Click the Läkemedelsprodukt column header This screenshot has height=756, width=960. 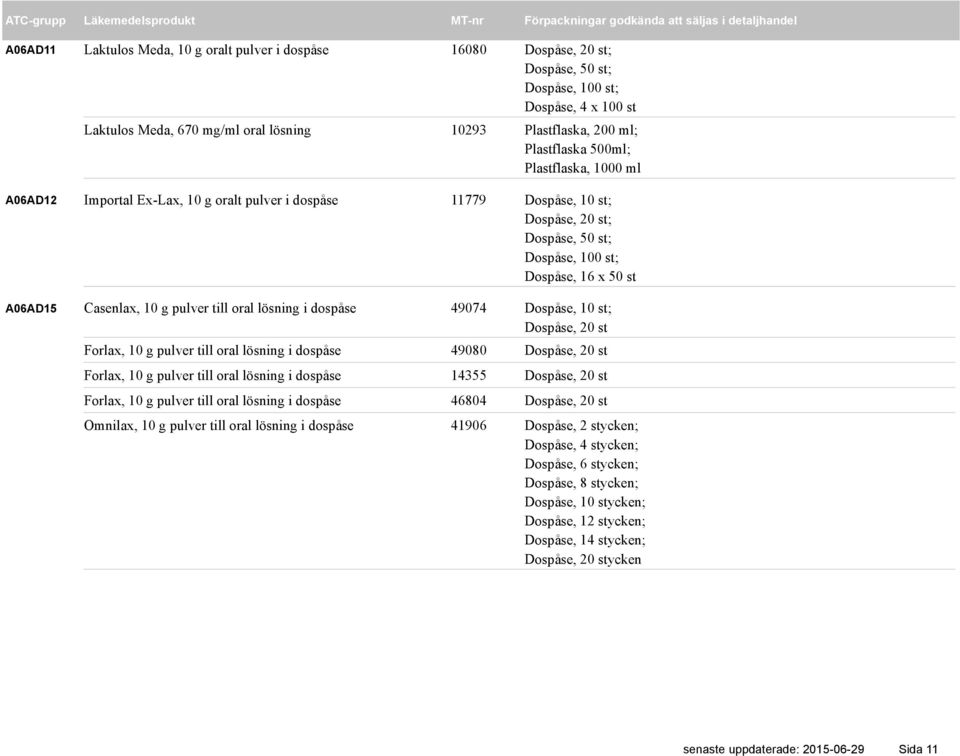tap(139, 21)
